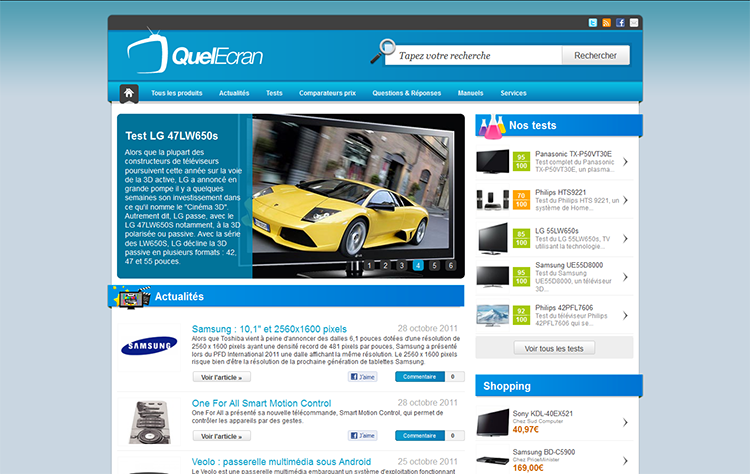Open the Twitter icon in top bar

point(593,22)
